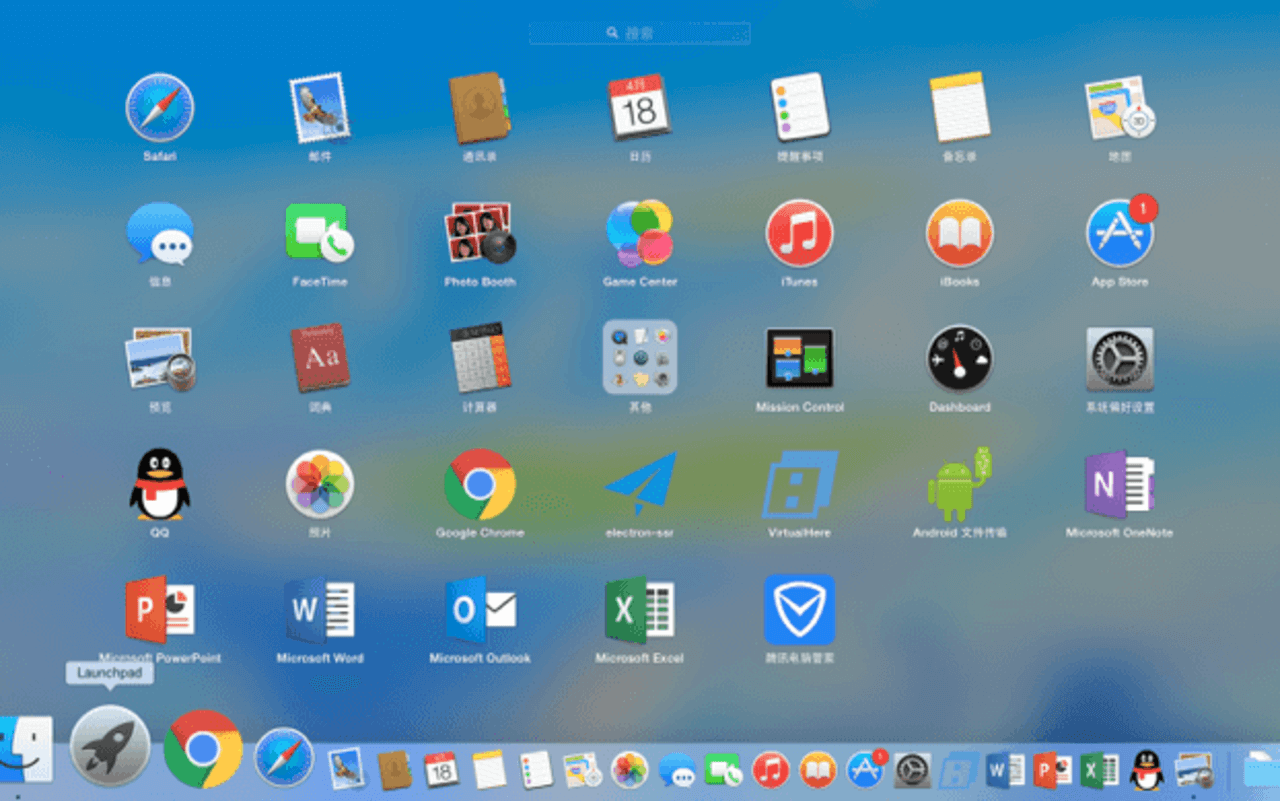Image resolution: width=1280 pixels, height=801 pixels.
Task: Focus the Launchpad search (搜索) field
Action: (640, 33)
